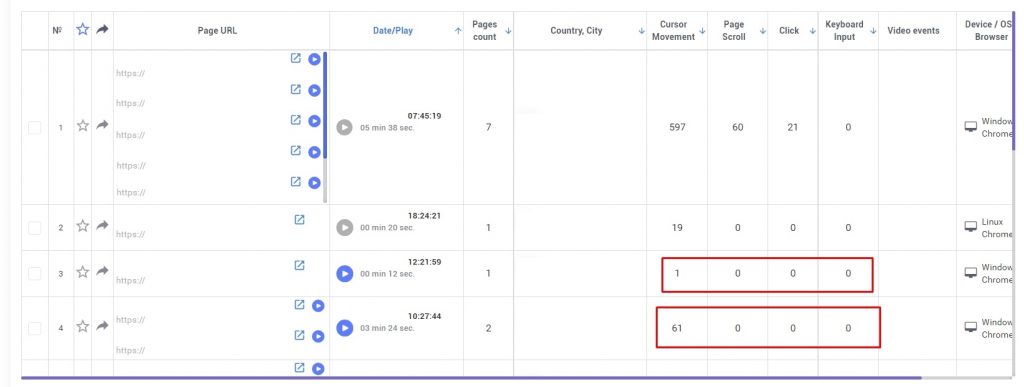This screenshot has height=387, width=1024.
Task: Check the checkbox for session row 1
Action: 35,127
